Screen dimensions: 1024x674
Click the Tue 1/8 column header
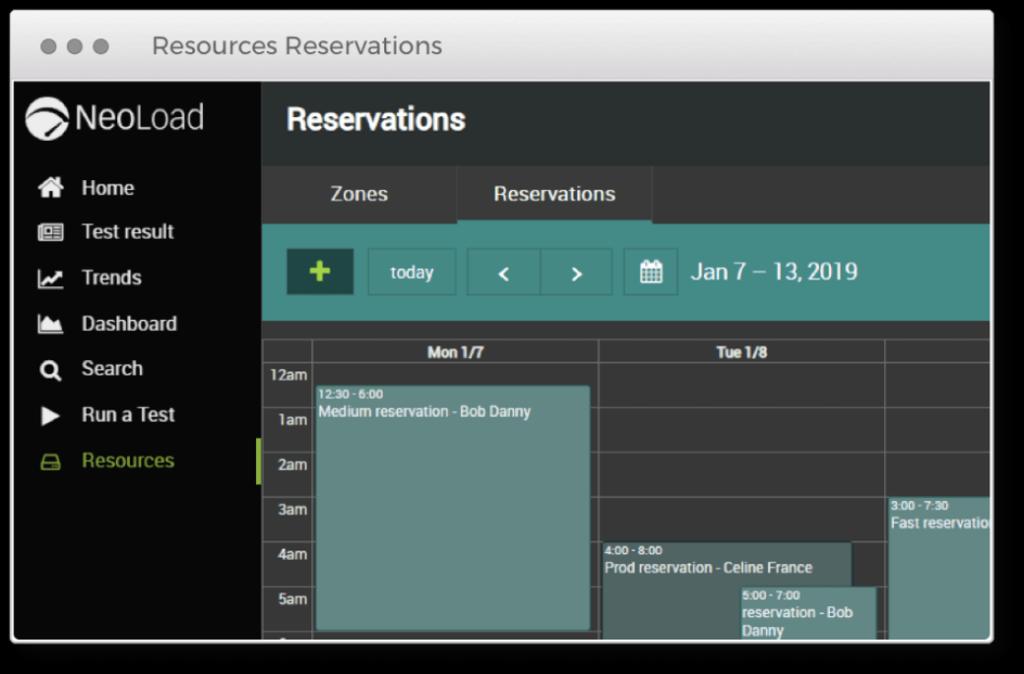click(741, 352)
